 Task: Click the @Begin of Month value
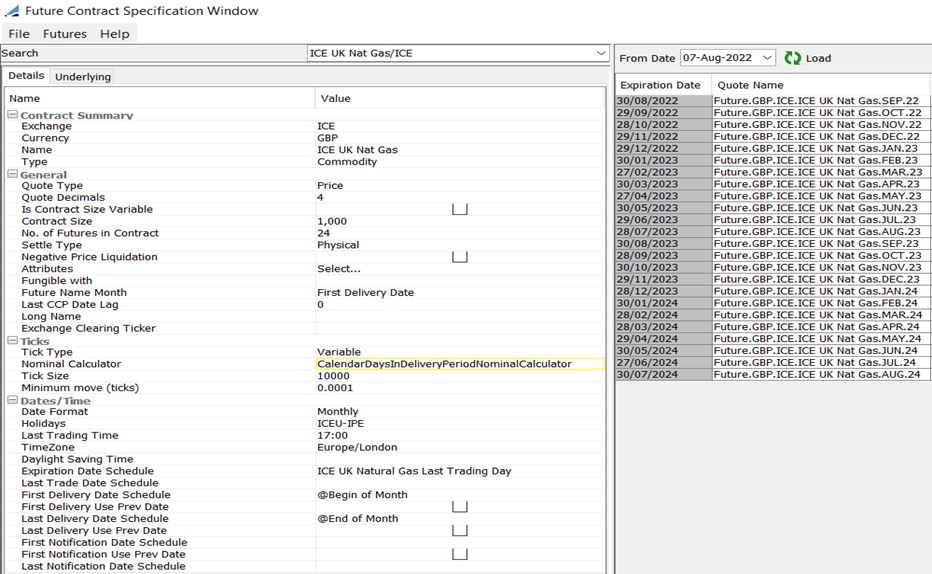363,494
